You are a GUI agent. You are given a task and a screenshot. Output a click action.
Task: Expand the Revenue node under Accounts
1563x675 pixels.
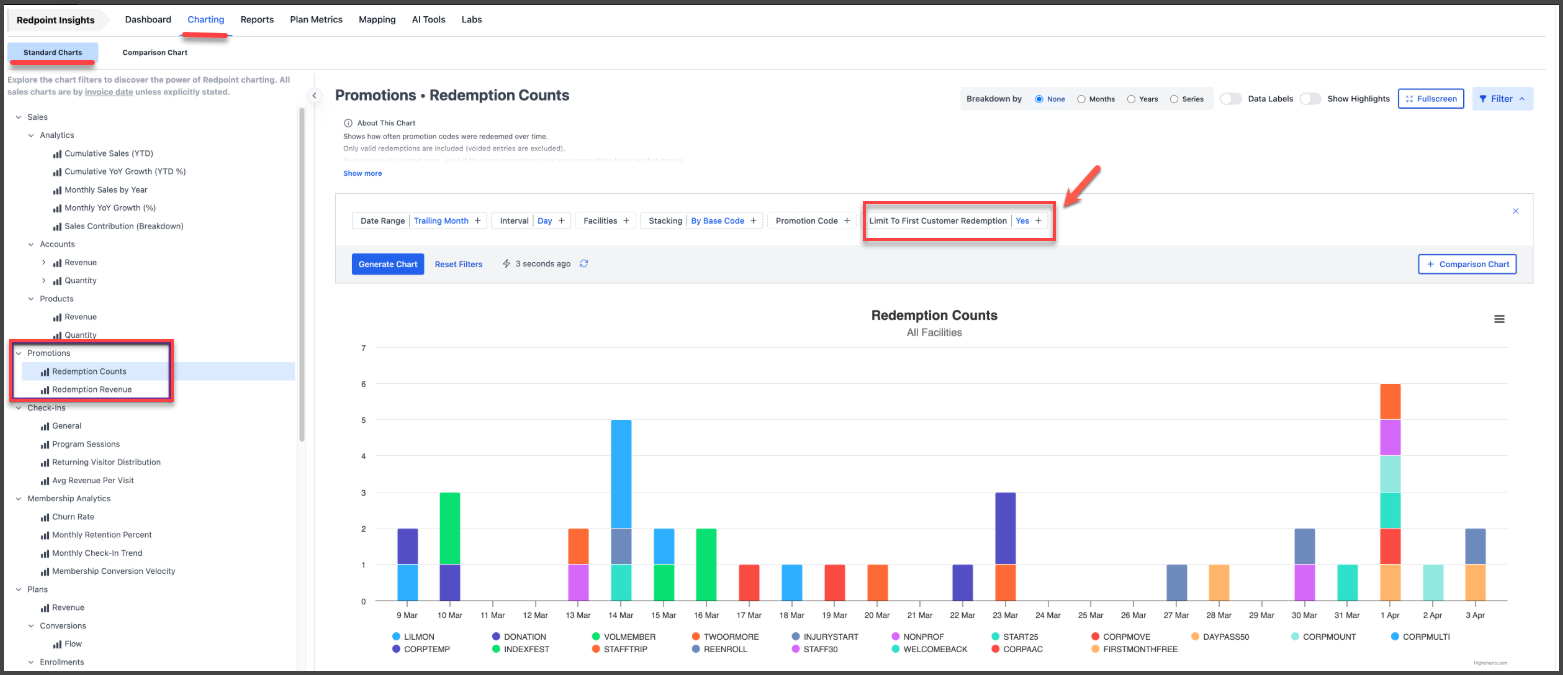pos(44,262)
